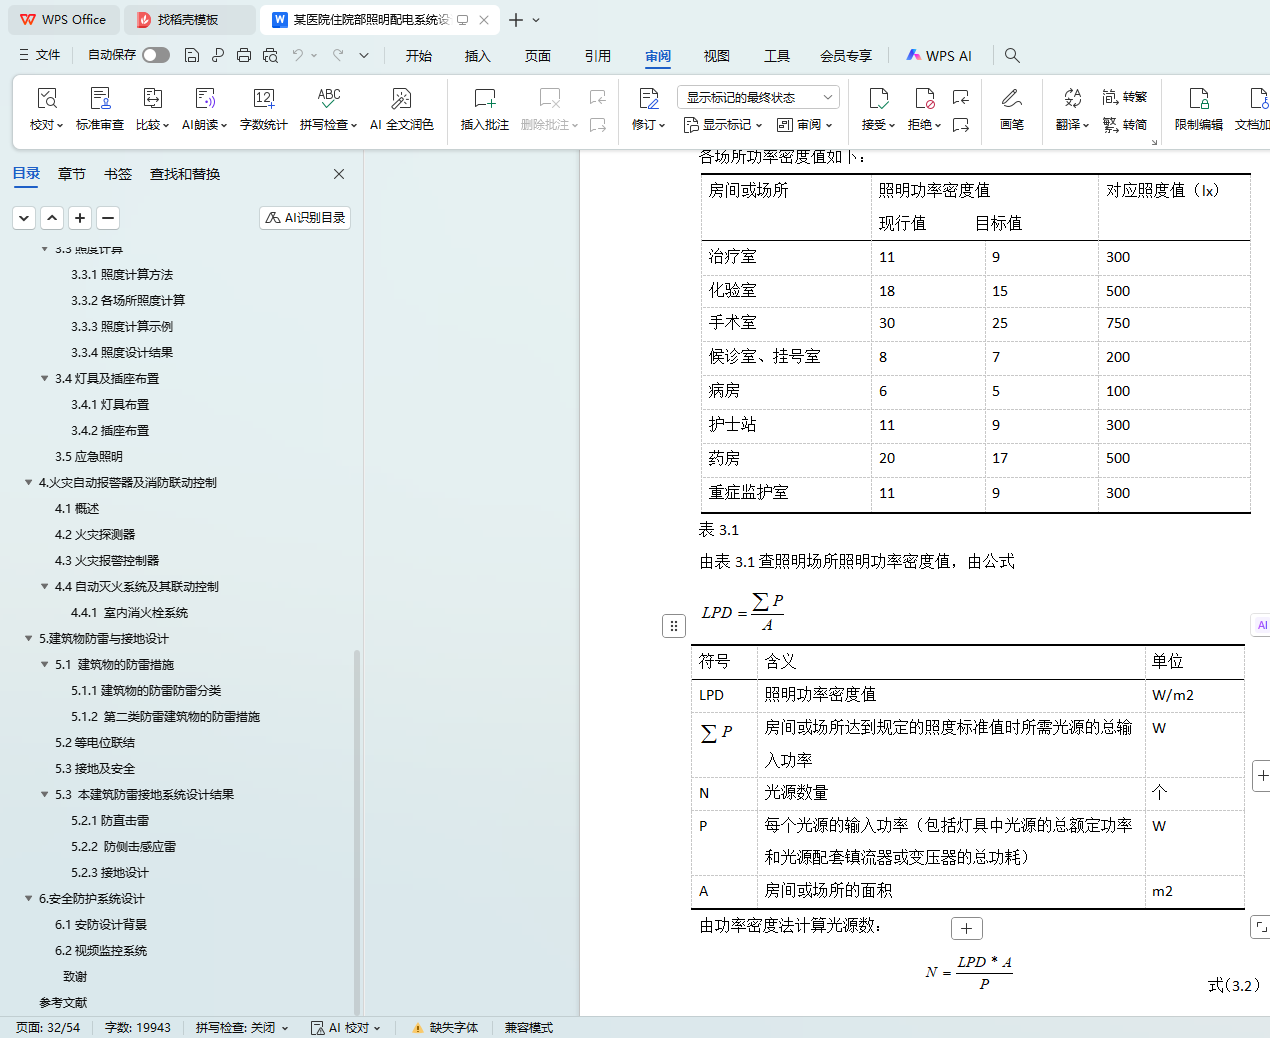Click the search magnifier icon in menu bar
The height and width of the screenshot is (1038, 1270).
pyautogui.click(x=1012, y=56)
